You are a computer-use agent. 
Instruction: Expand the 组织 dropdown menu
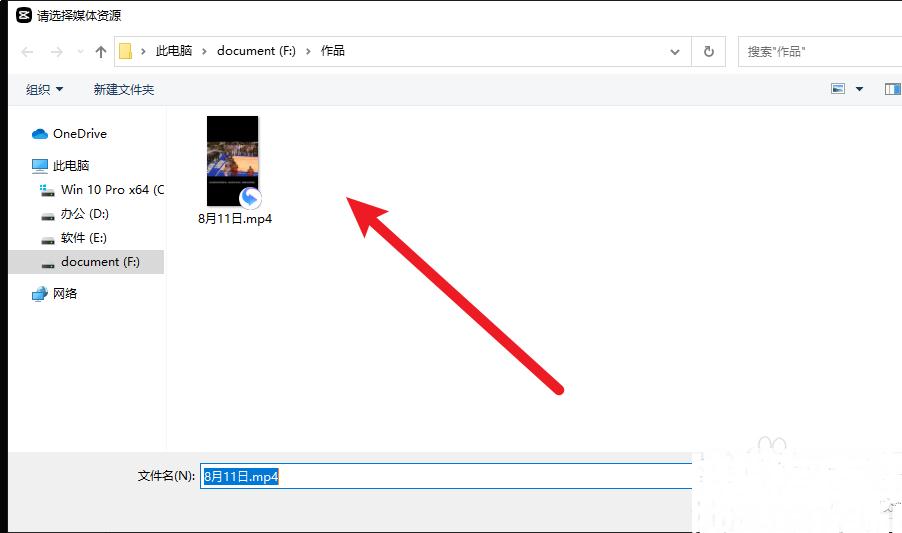click(x=45, y=90)
